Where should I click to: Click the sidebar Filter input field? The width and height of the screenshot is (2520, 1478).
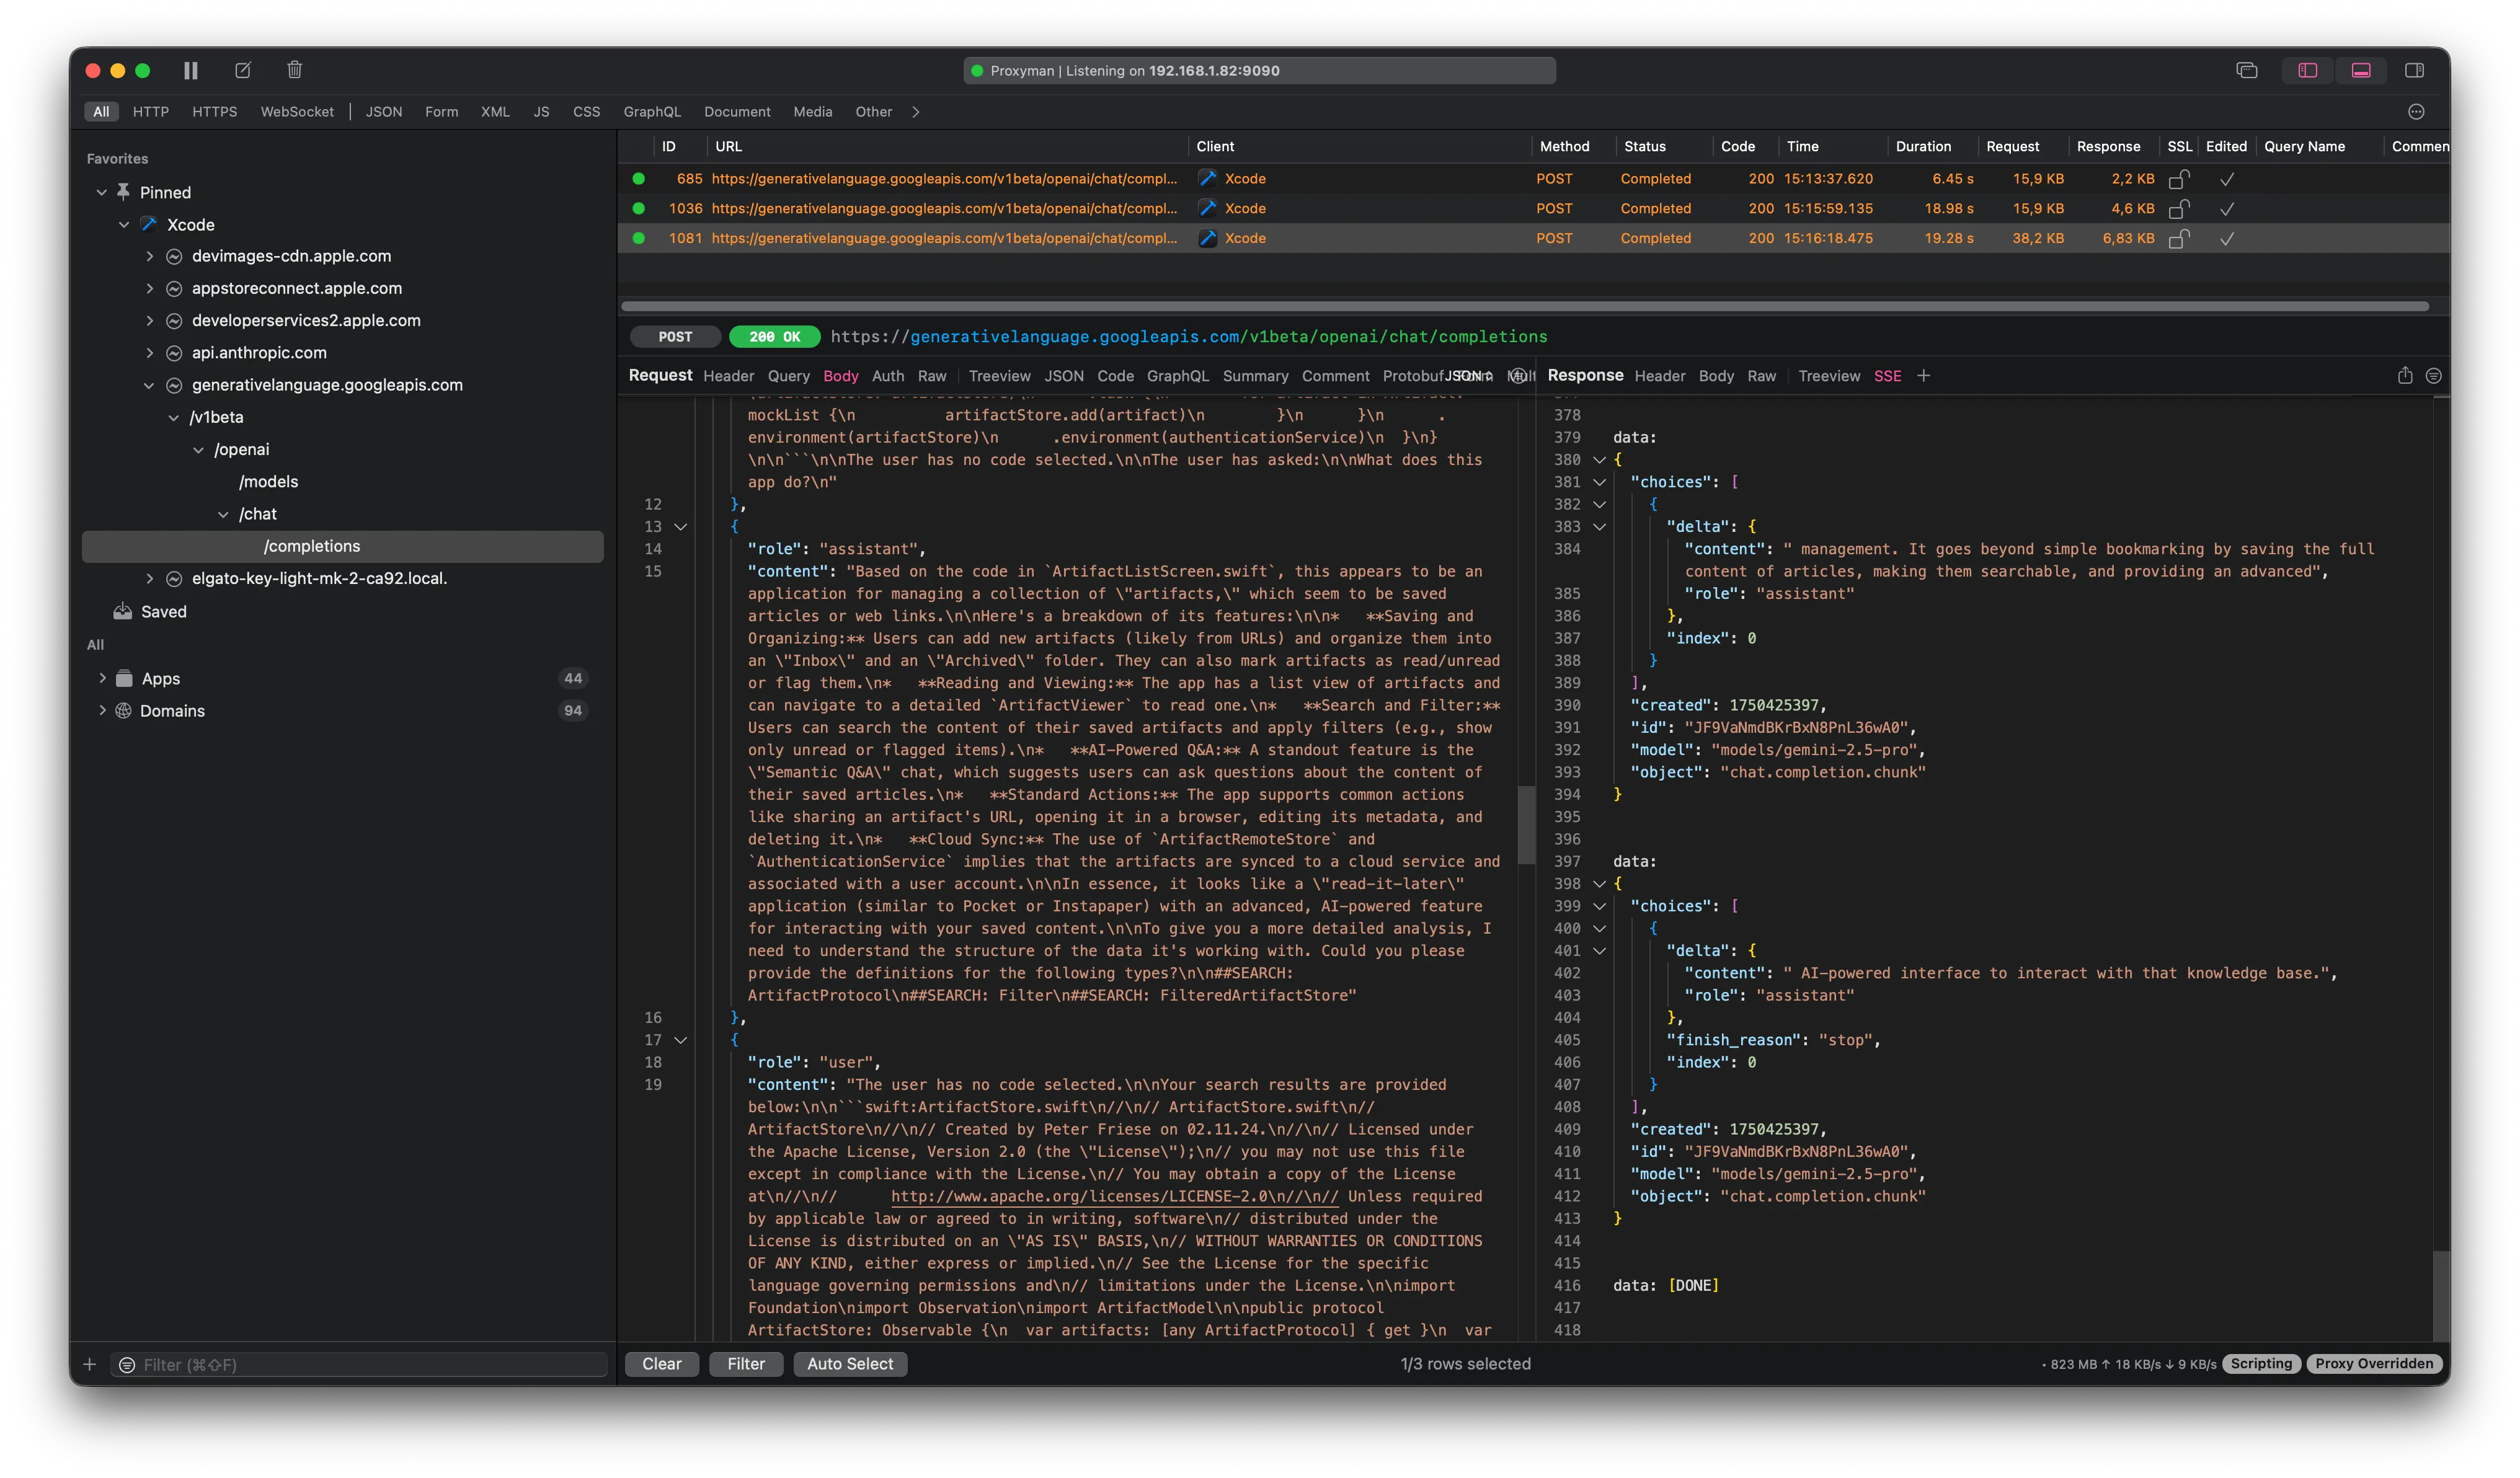click(360, 1365)
